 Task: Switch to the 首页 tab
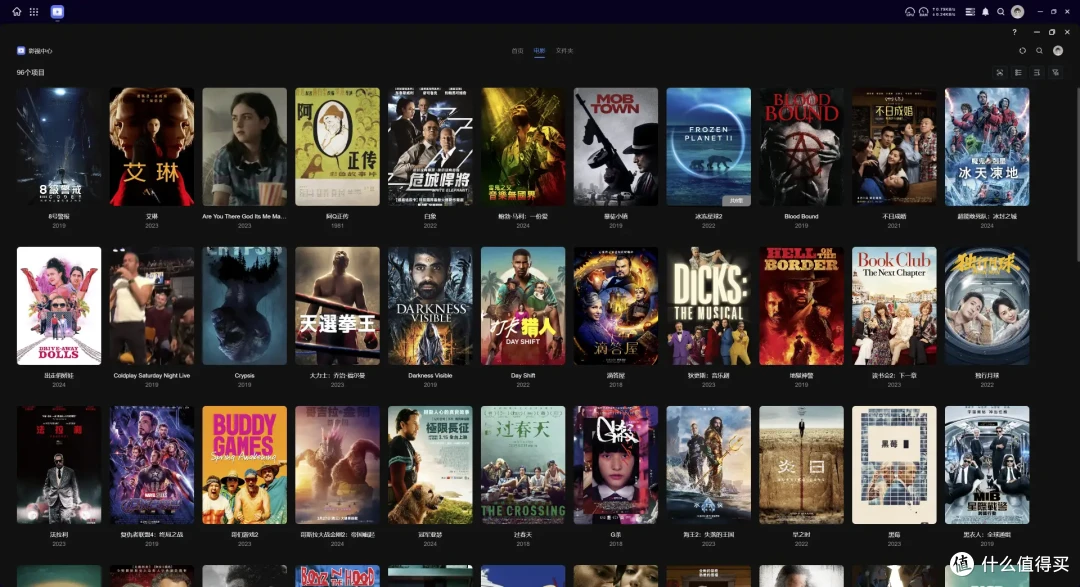517,50
